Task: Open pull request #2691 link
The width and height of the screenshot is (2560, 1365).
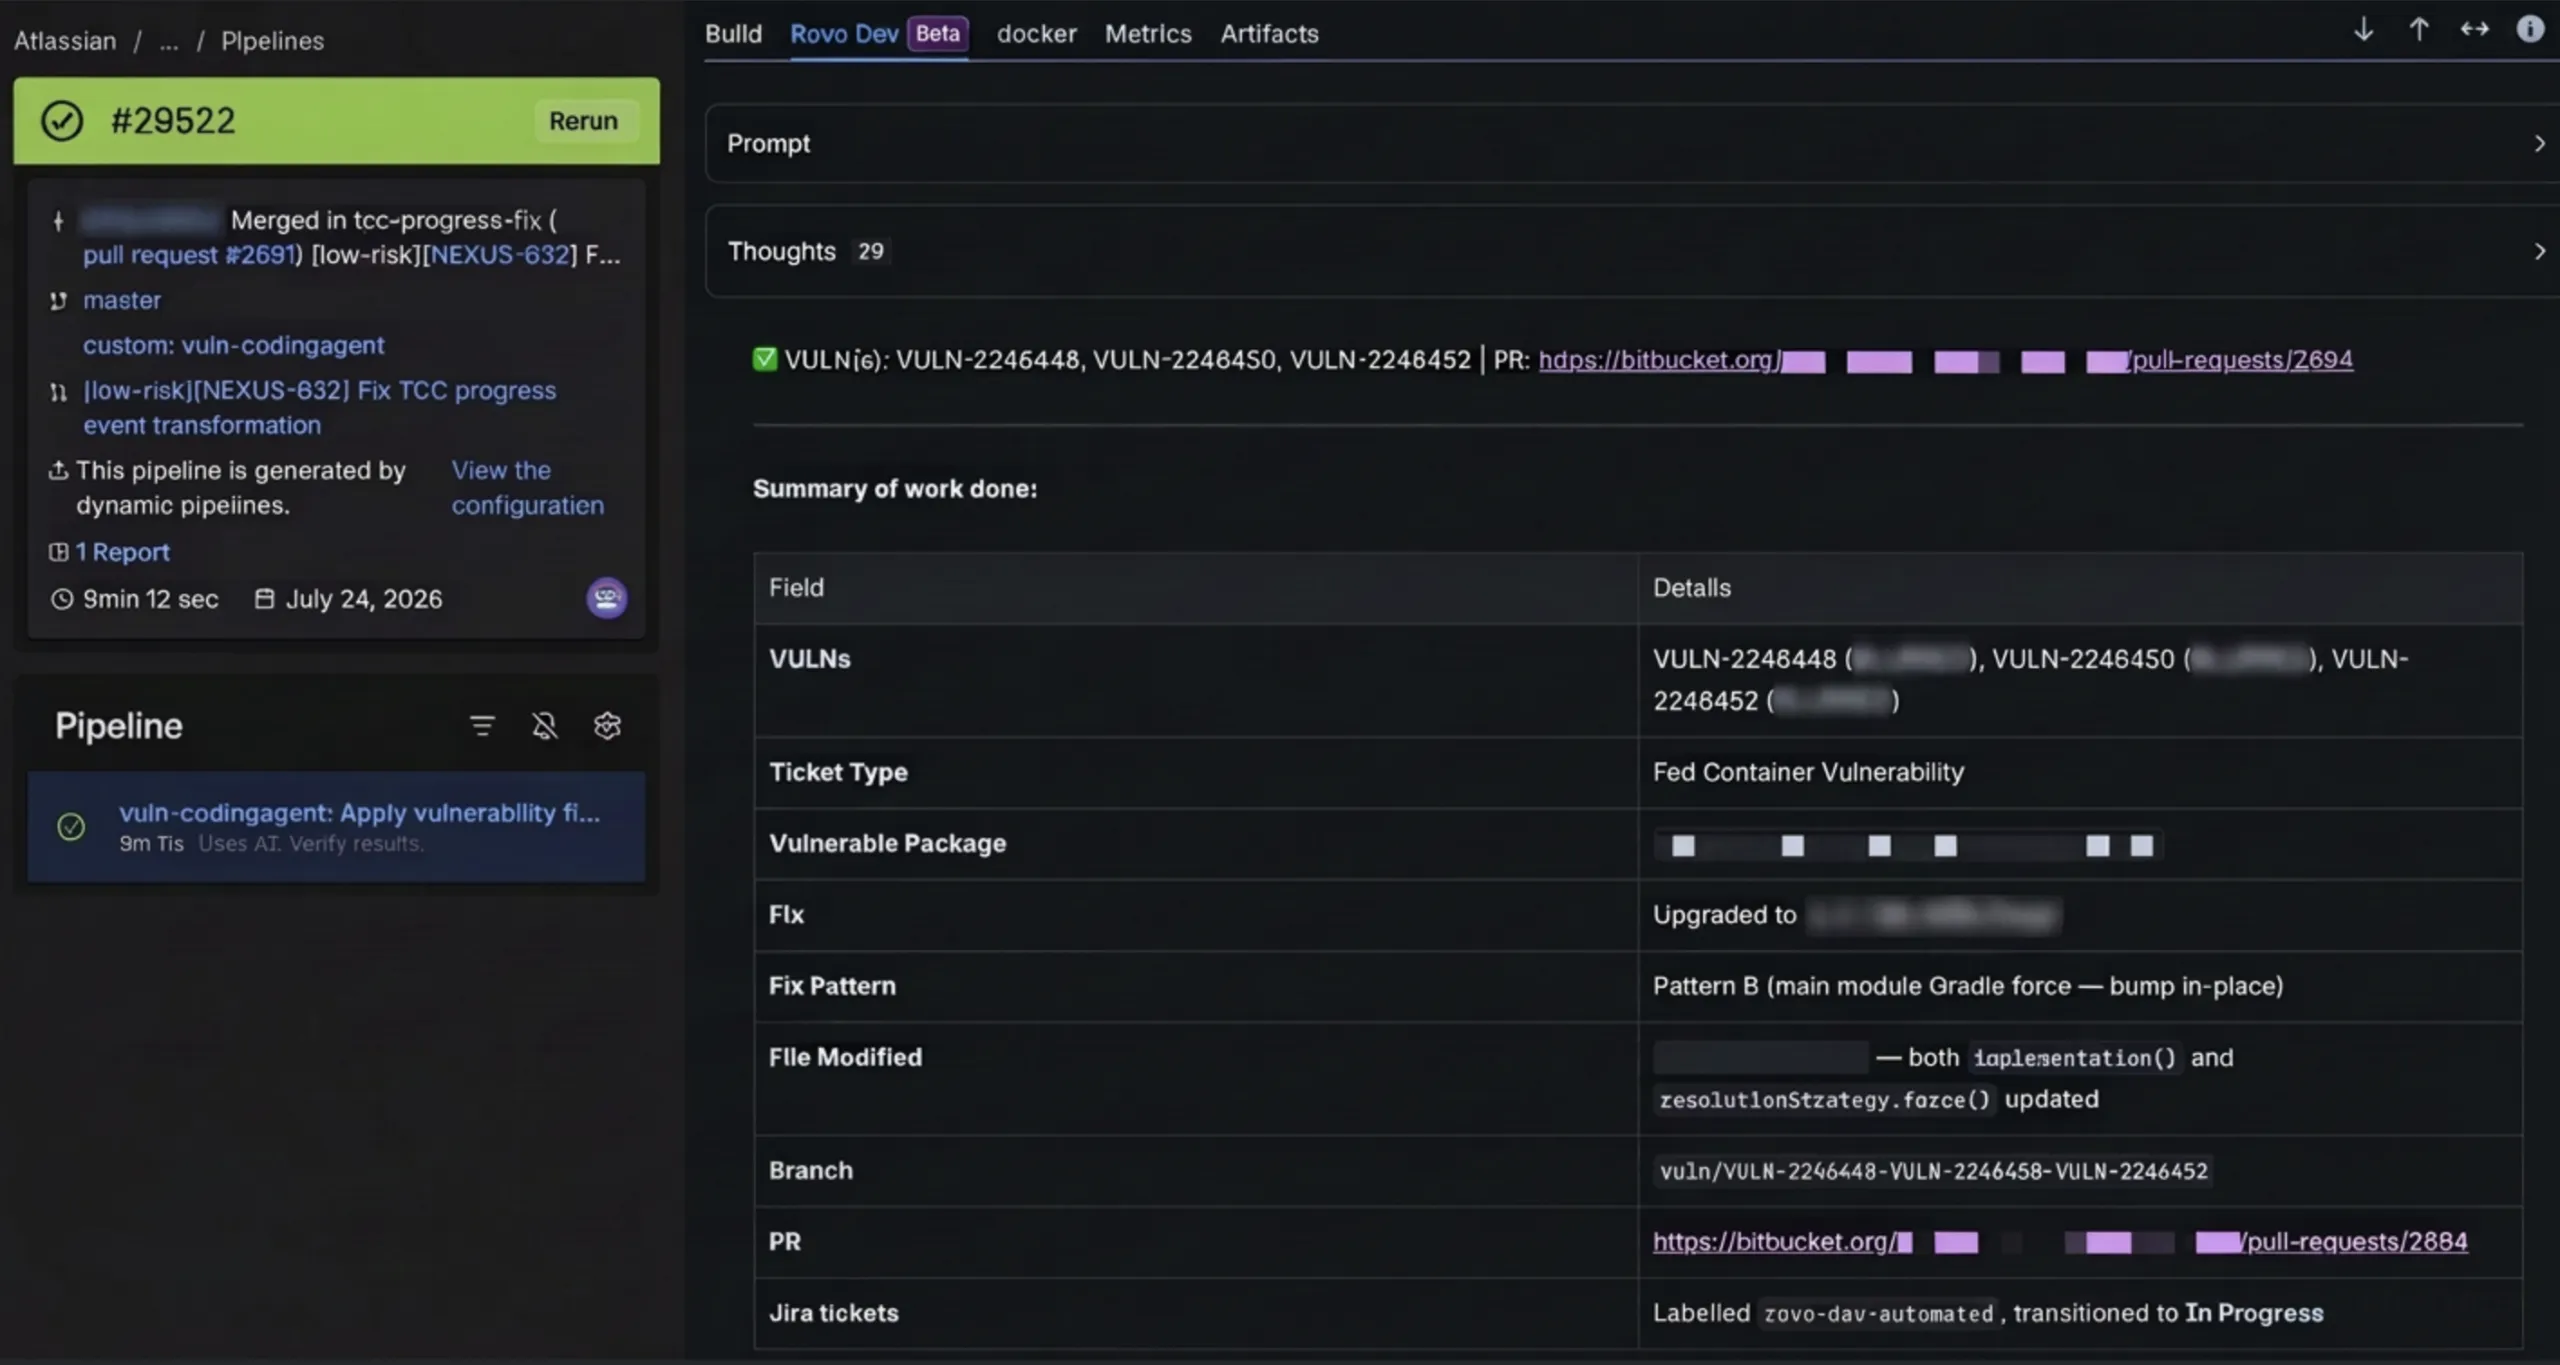Action: pos(190,255)
